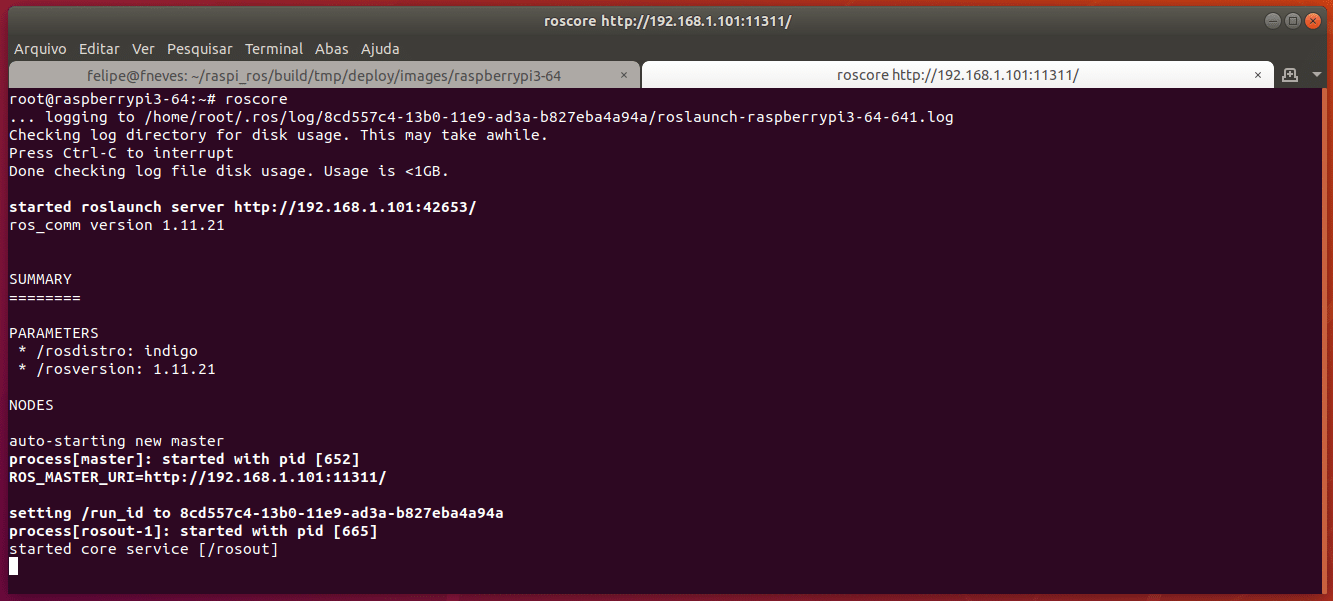
Task: Open the Abas menu
Action: point(332,48)
